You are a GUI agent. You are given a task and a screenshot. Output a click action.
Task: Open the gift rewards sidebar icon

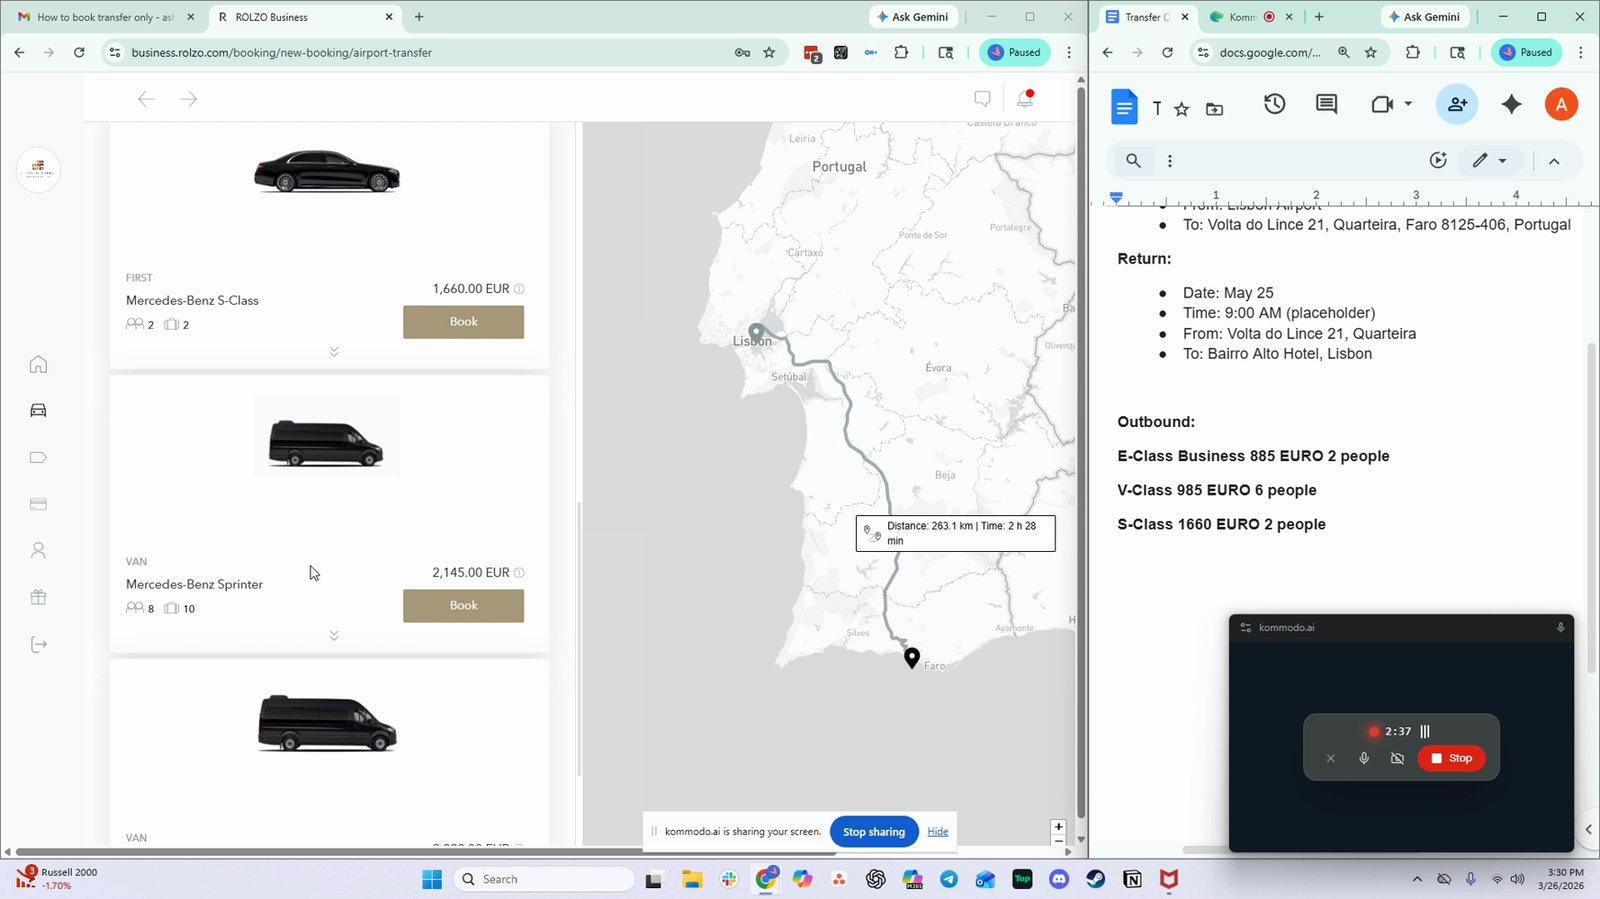pos(38,597)
